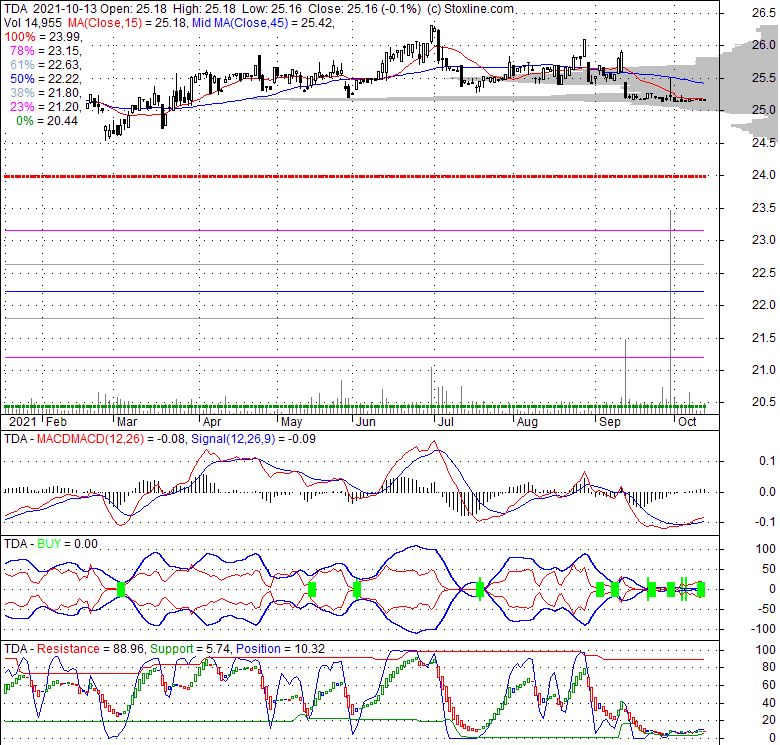The height and width of the screenshot is (745, 780).
Task: Click the Apr month axis label
Action: pos(212,422)
